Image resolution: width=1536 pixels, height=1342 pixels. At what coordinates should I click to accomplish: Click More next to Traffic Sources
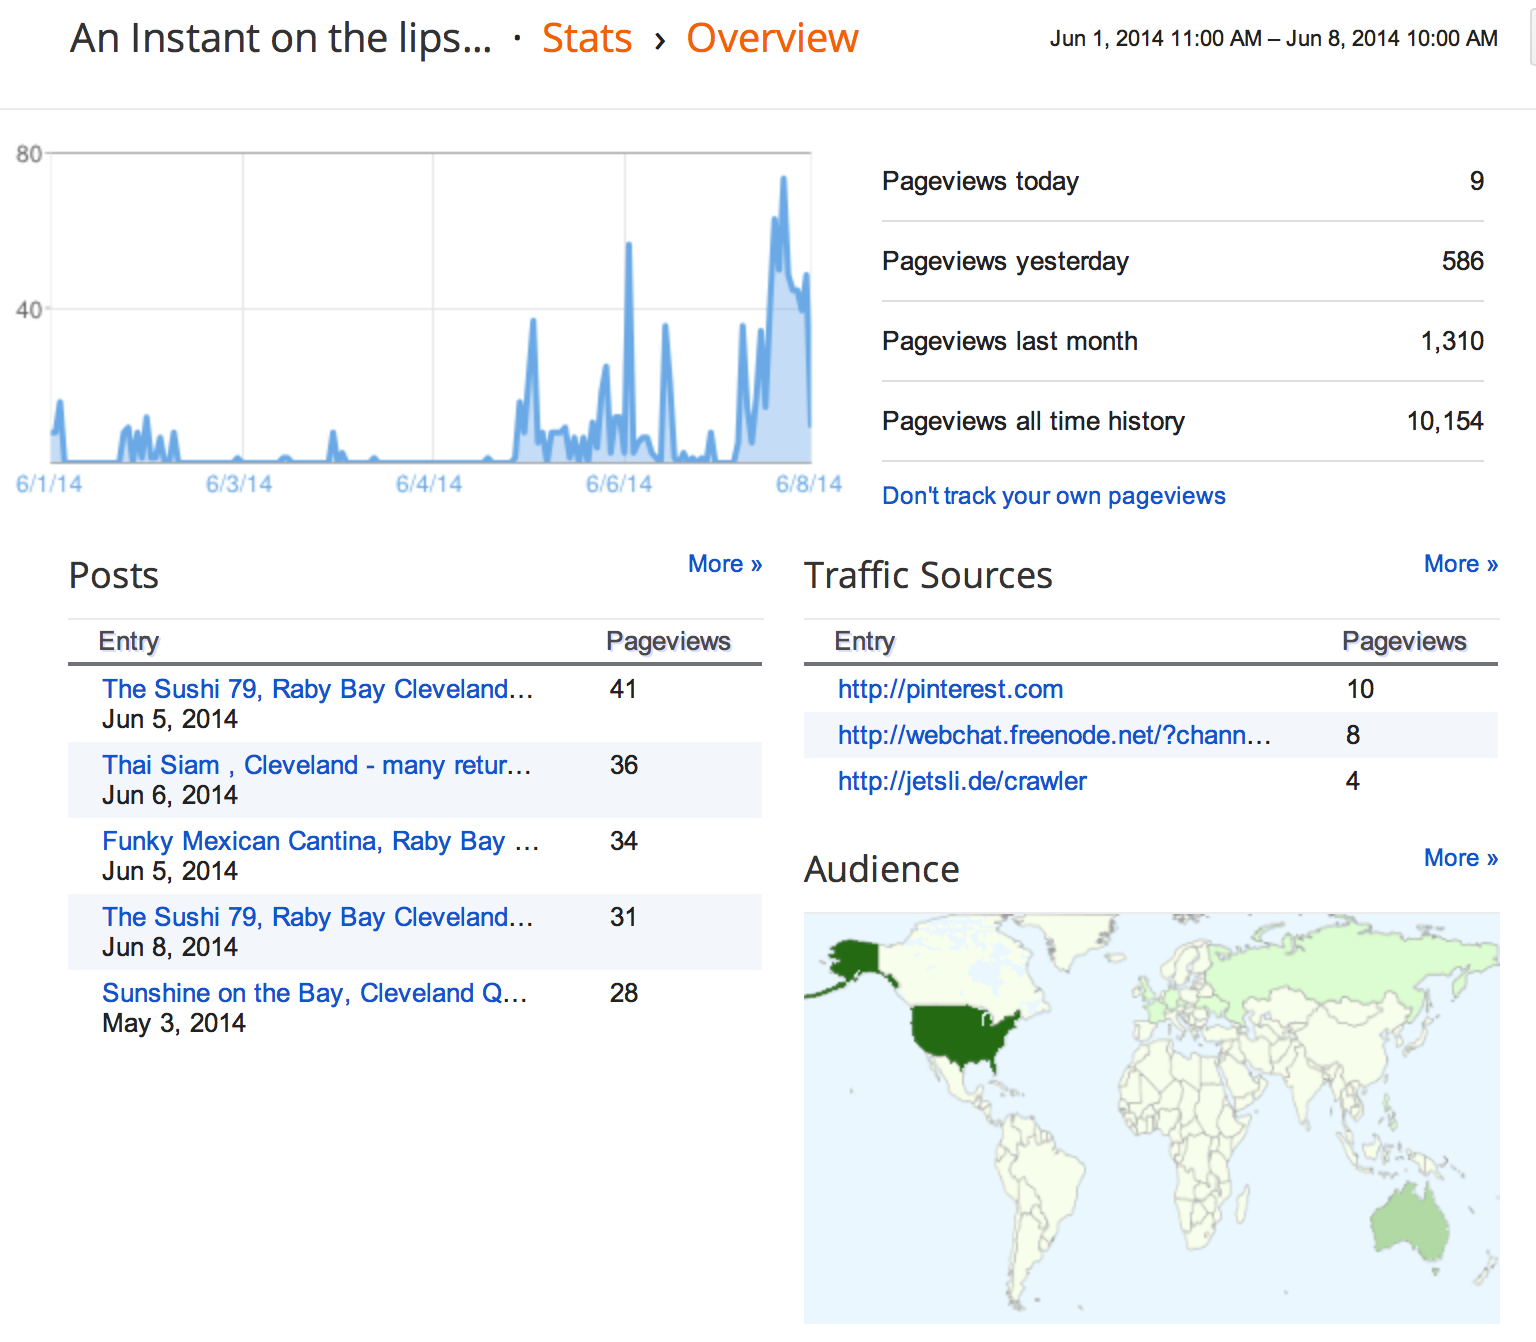(1460, 563)
